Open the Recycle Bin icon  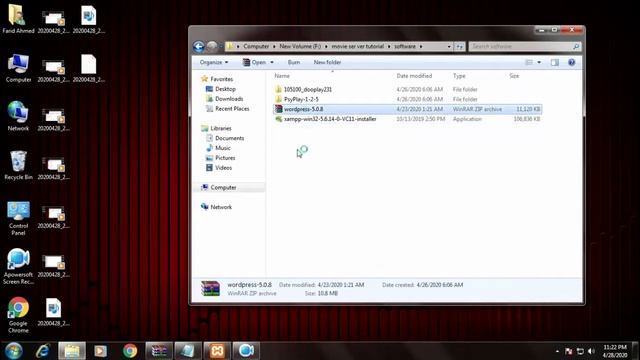[x=18, y=165]
